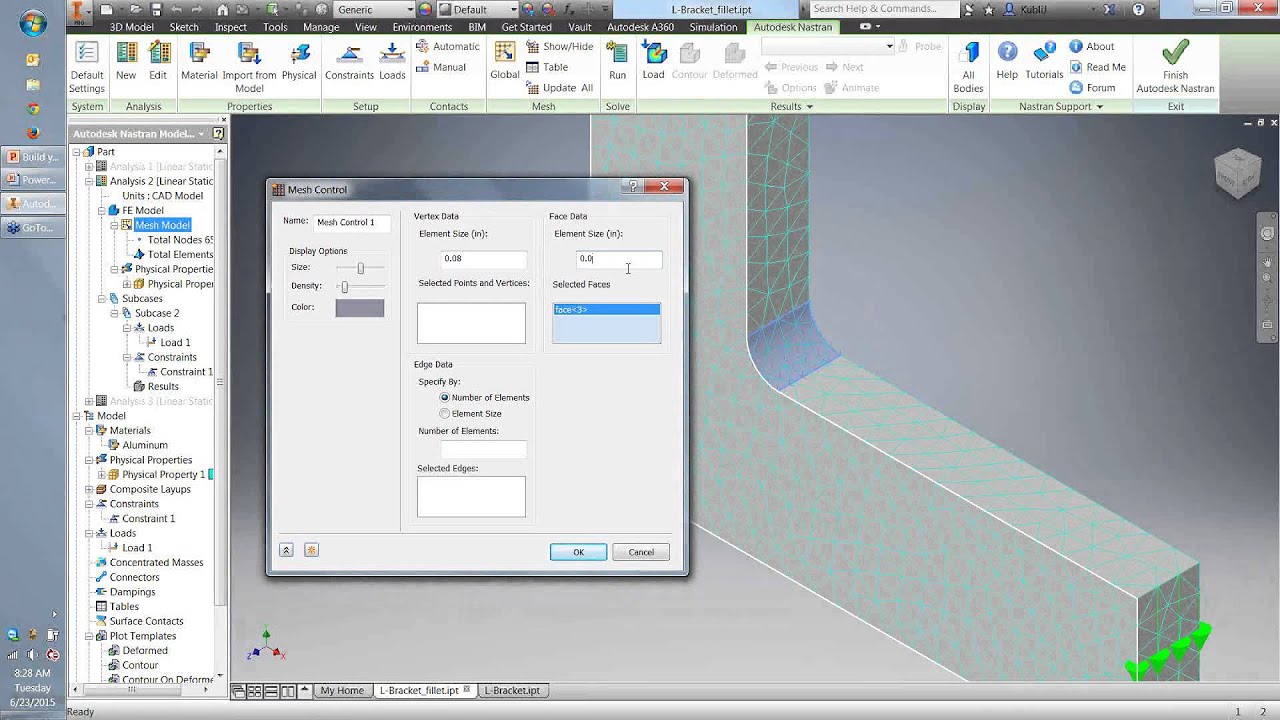Open the mesh control Color swatch
The image size is (1280, 720).
[x=360, y=308]
